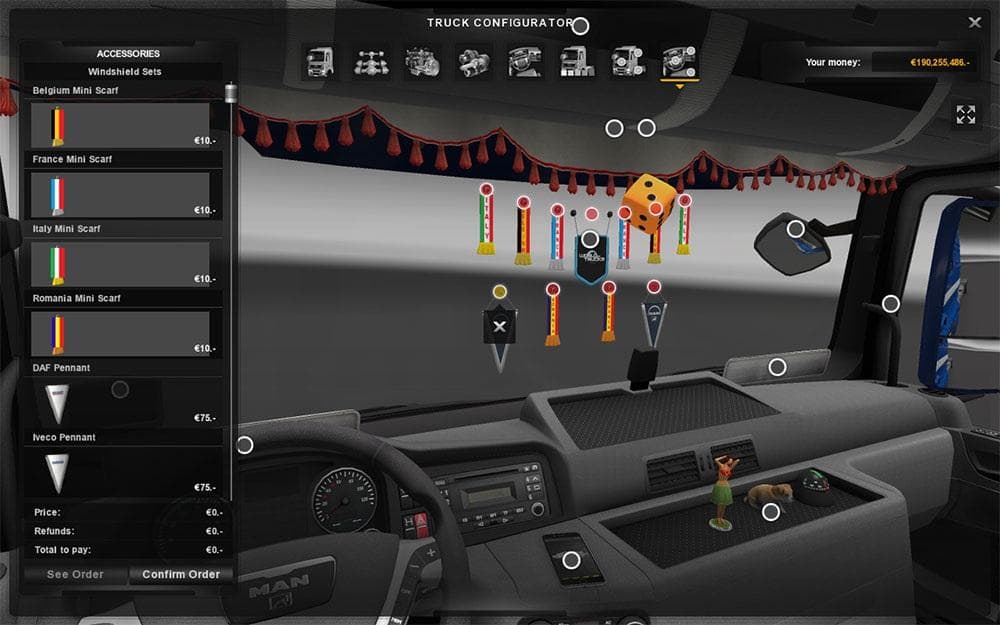This screenshot has width=1000, height=625.
Task: Click slot marker at the left windshield edge
Action: click(x=245, y=445)
